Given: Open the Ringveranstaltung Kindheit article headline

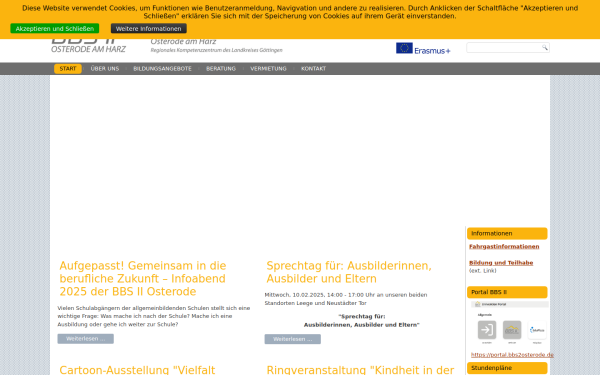Looking at the screenshot, I should point(360,370).
